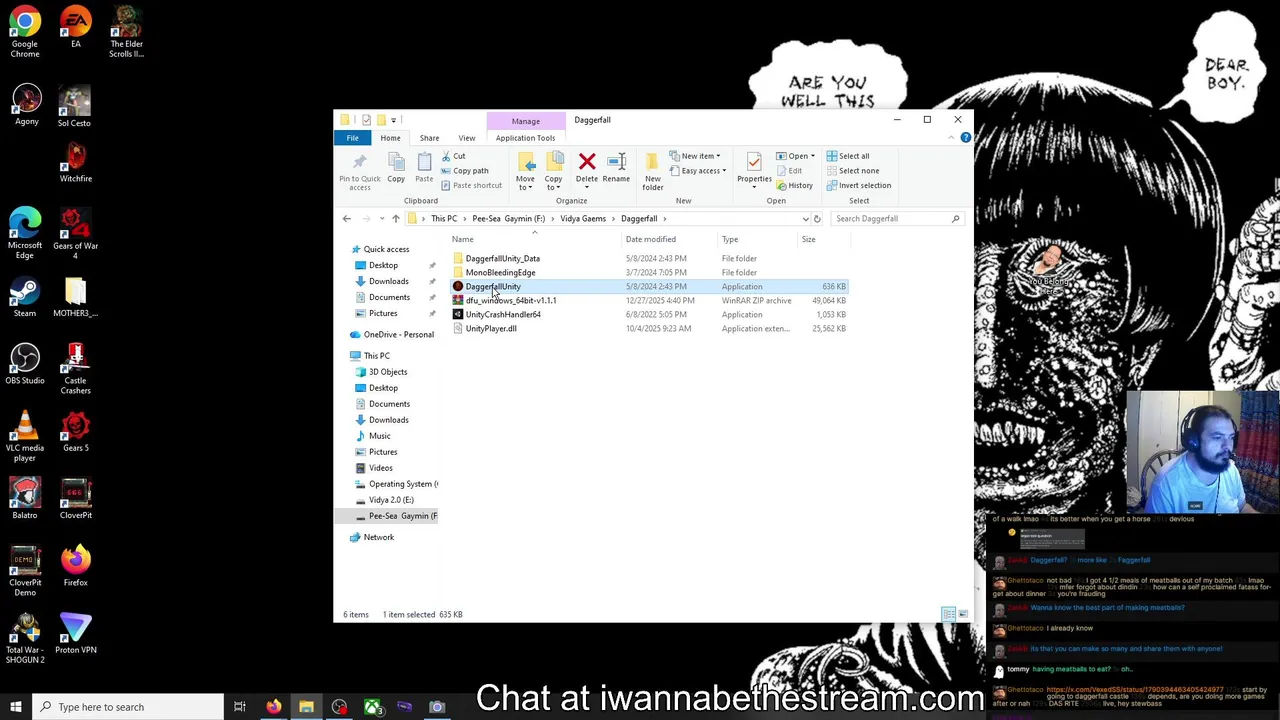Click the Steam desktop shortcut
Viewport: 1280px width, 720px height.
(x=25, y=297)
